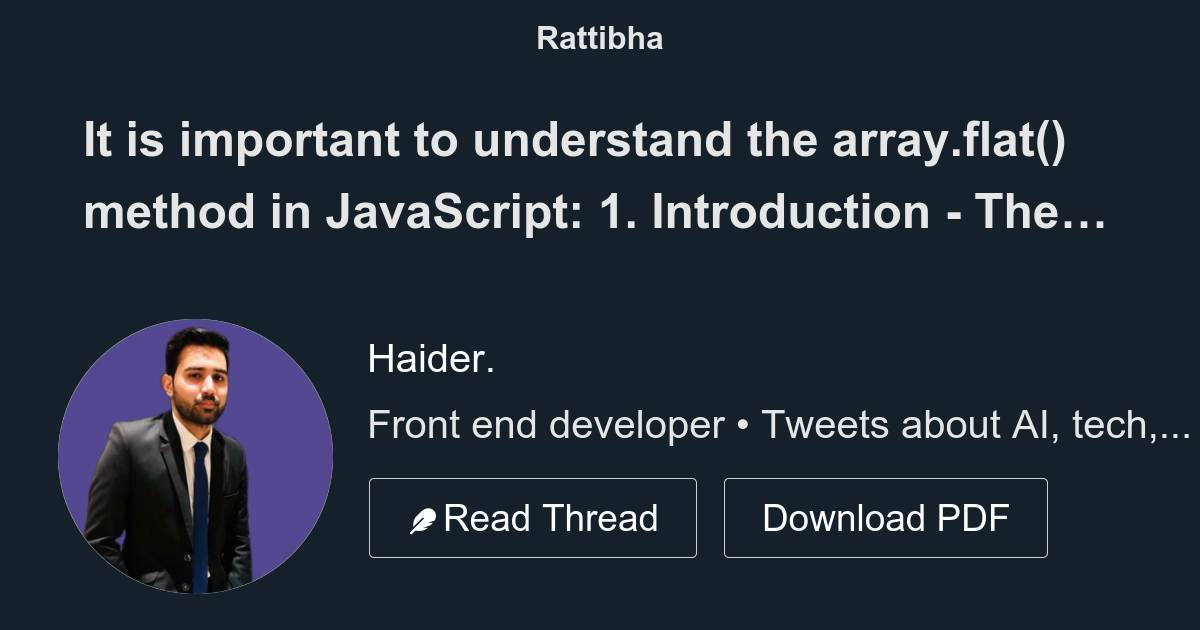Click inside the Read Thread button border
The image size is (1200, 630).
[x=533, y=517]
